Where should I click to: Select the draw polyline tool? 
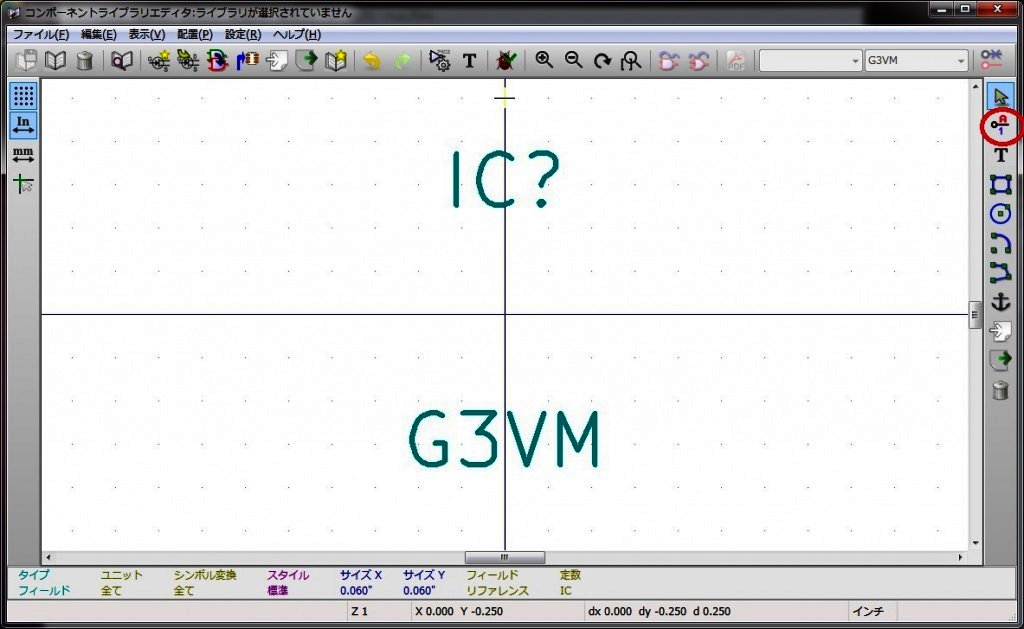[x=1000, y=272]
